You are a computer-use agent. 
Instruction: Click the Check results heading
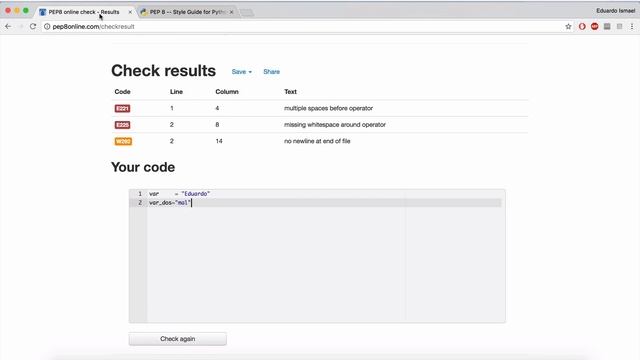point(163,71)
